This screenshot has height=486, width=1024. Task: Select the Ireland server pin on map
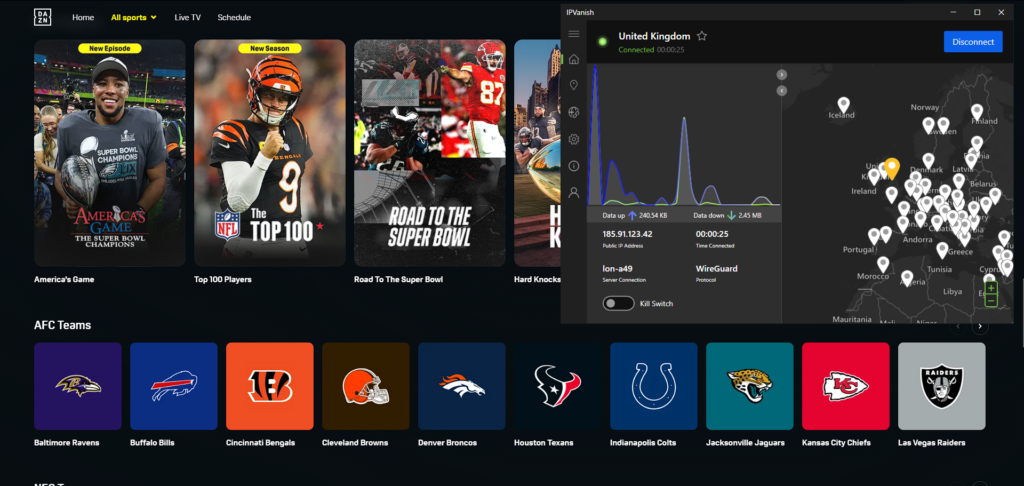[x=874, y=176]
